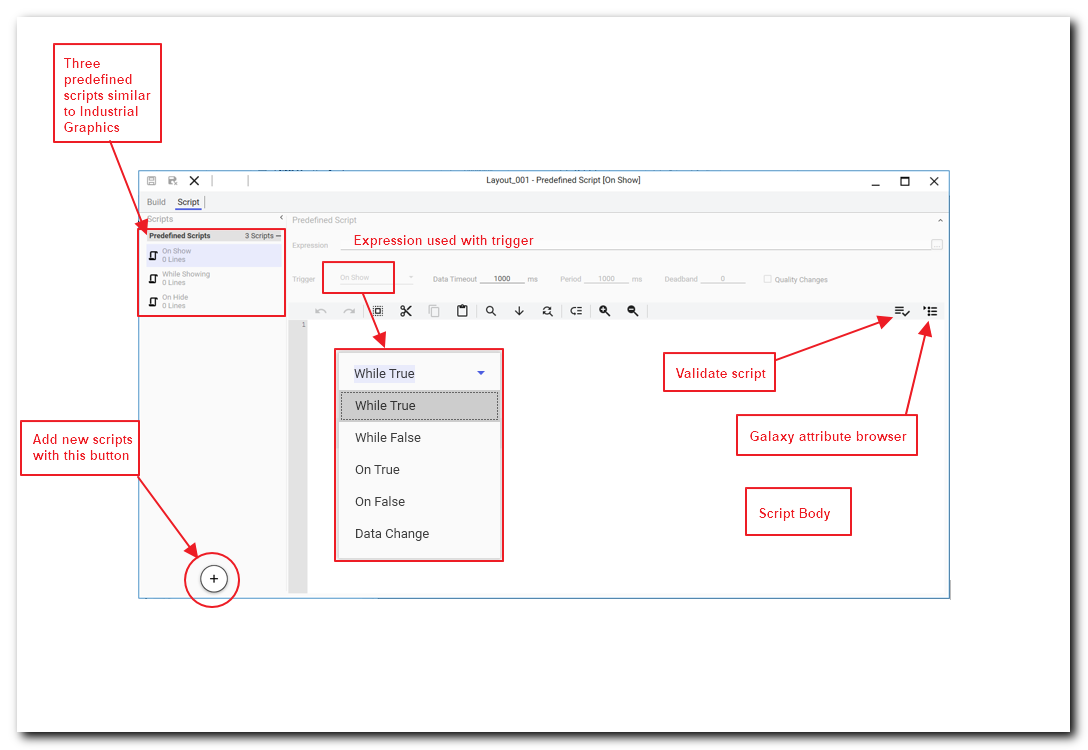Click the Cut scissors icon
Screen dimensions: 1088x750
[405, 311]
